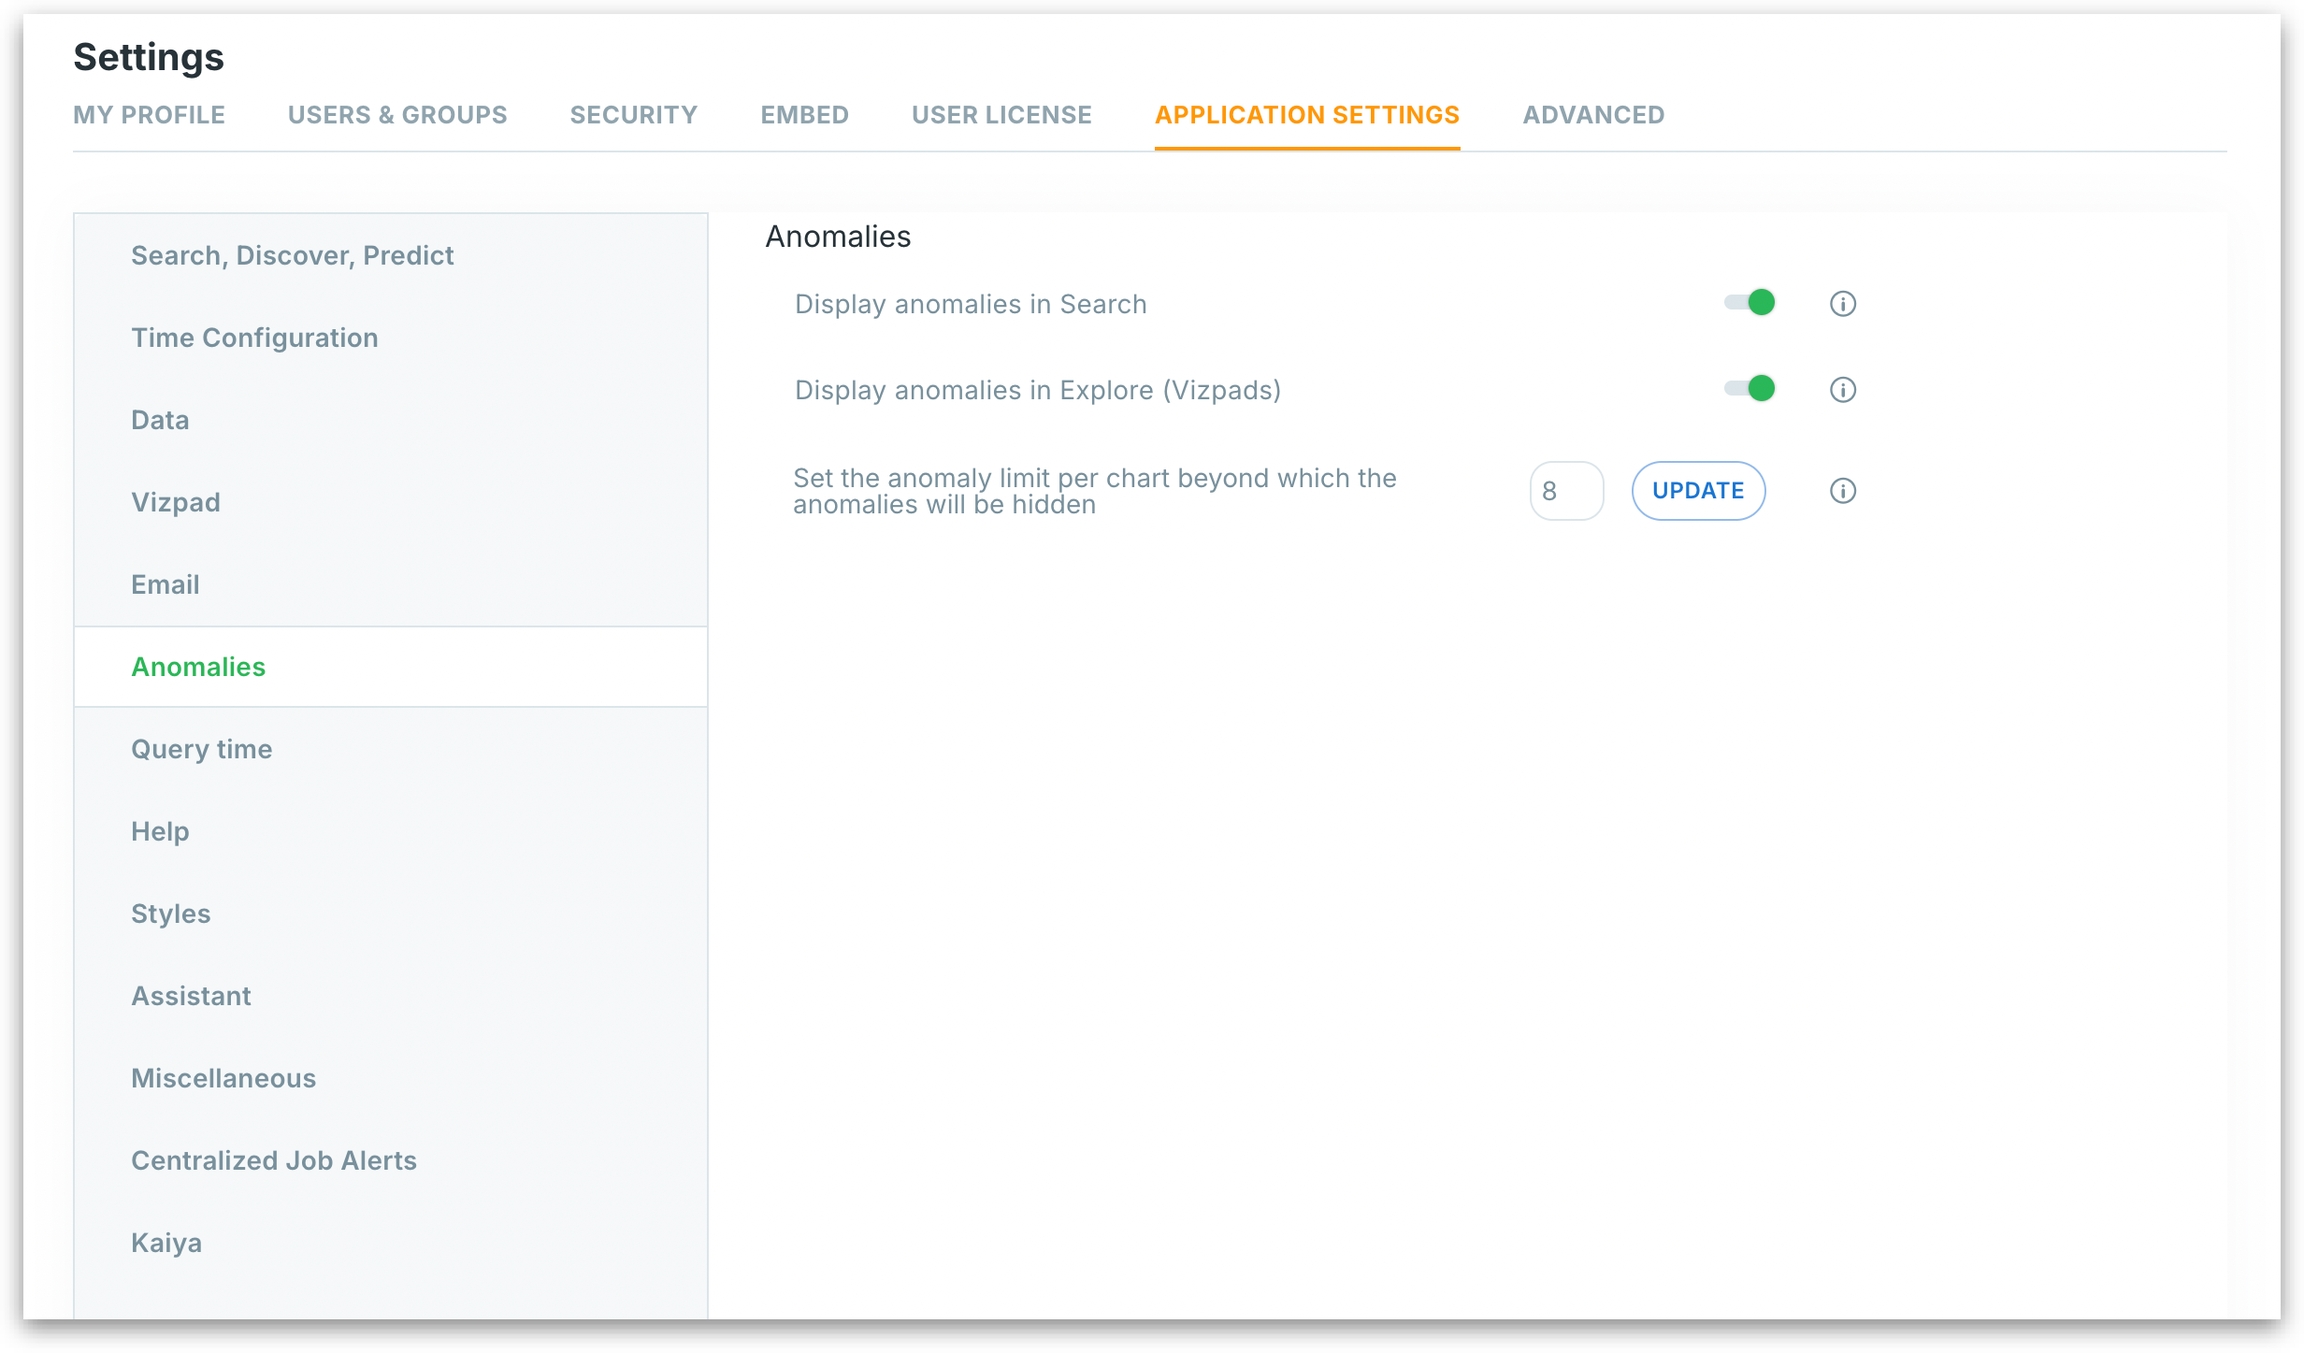Focus the anomaly limit number field
This screenshot has width=2304, height=1353.
coord(1565,491)
